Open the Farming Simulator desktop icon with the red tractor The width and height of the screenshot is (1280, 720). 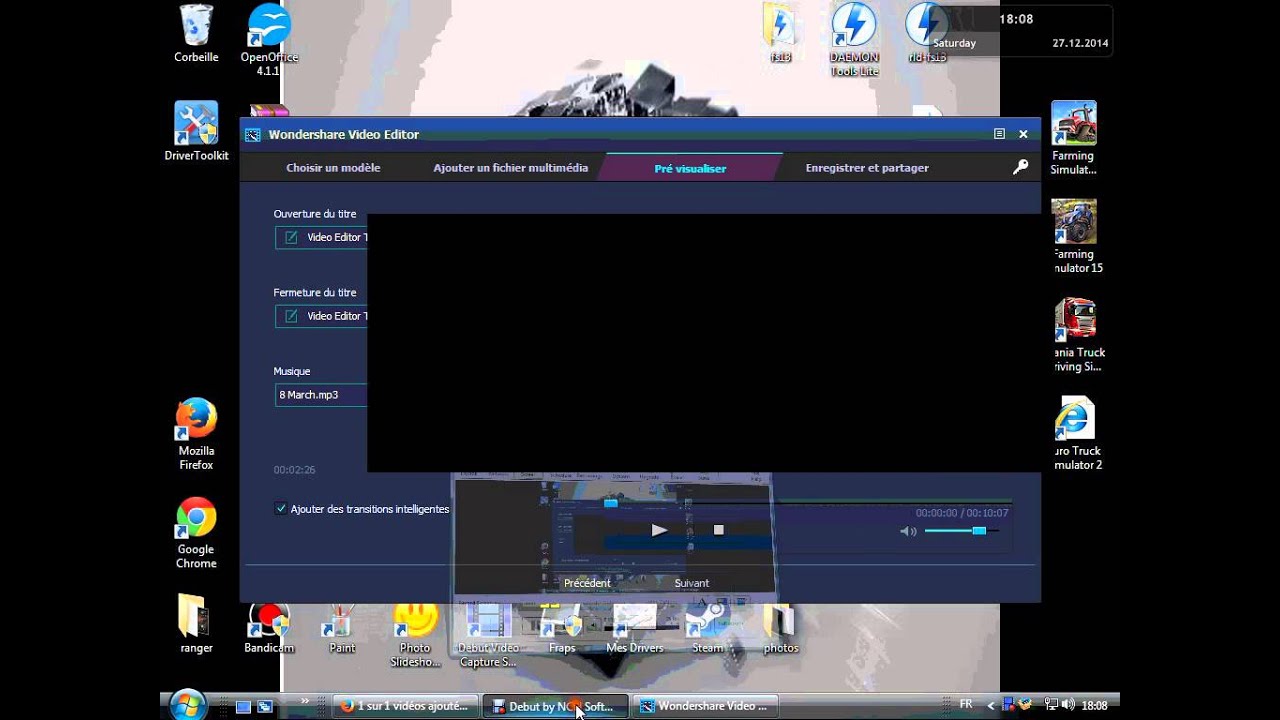click(1074, 137)
